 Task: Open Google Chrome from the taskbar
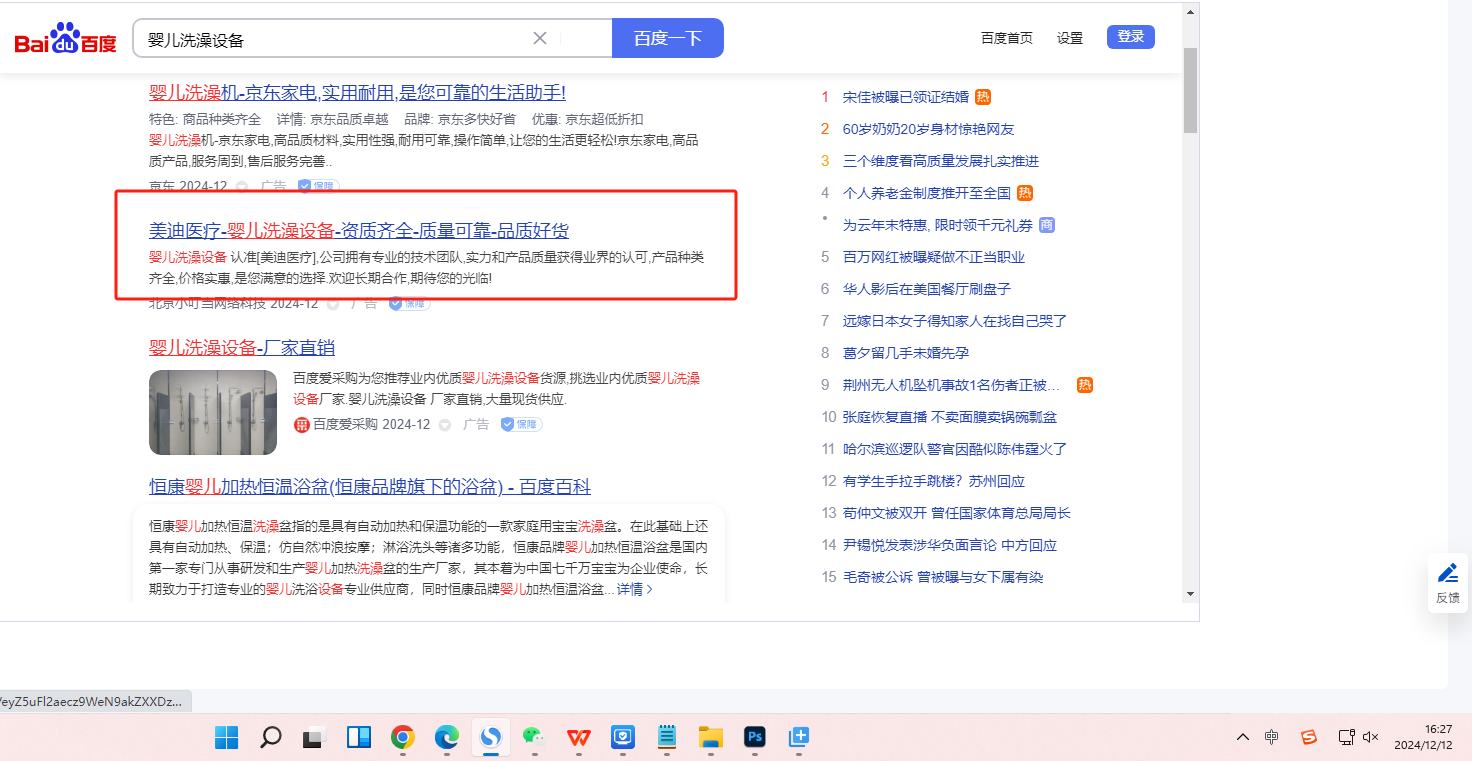(403, 738)
